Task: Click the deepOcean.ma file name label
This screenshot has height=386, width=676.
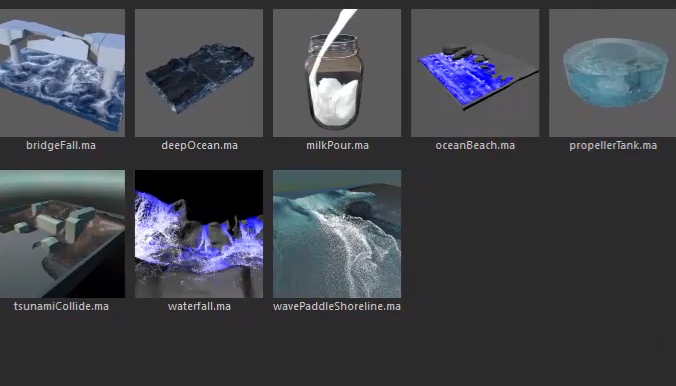Action: tap(199, 145)
